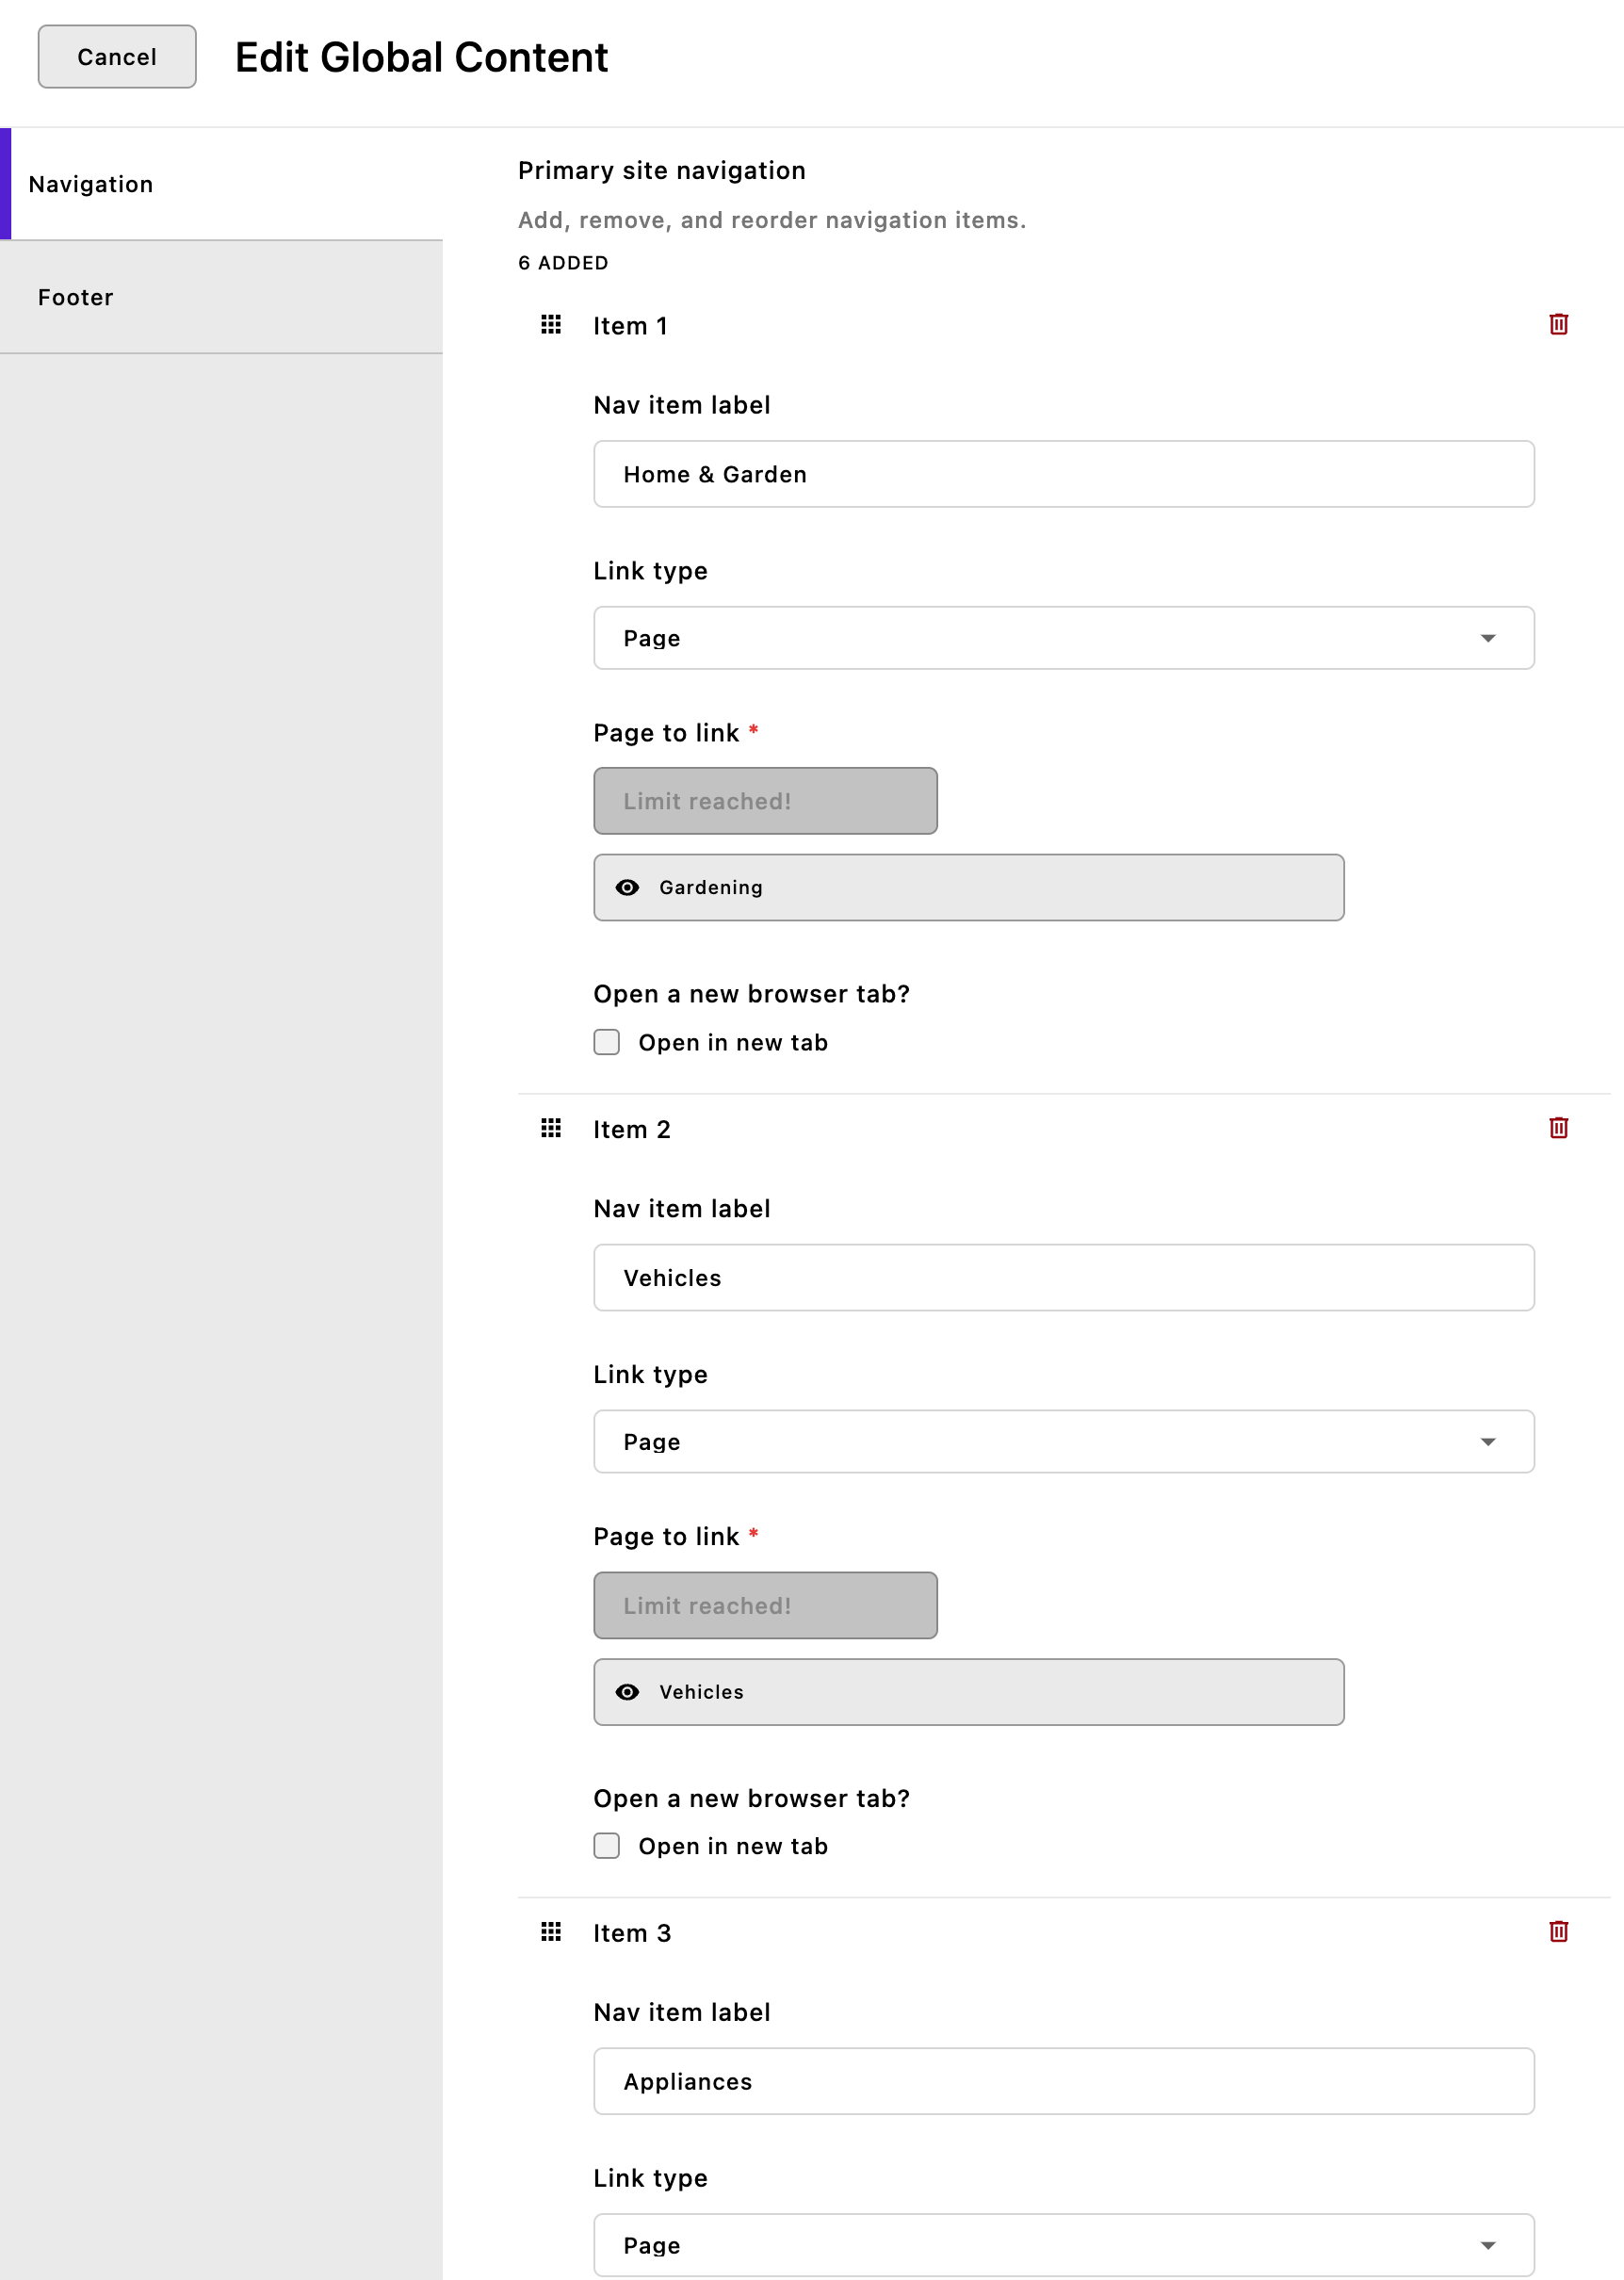Check Open in new tab under Item 2
Viewport: 1624px width, 2280px height.
pyautogui.click(x=607, y=1846)
